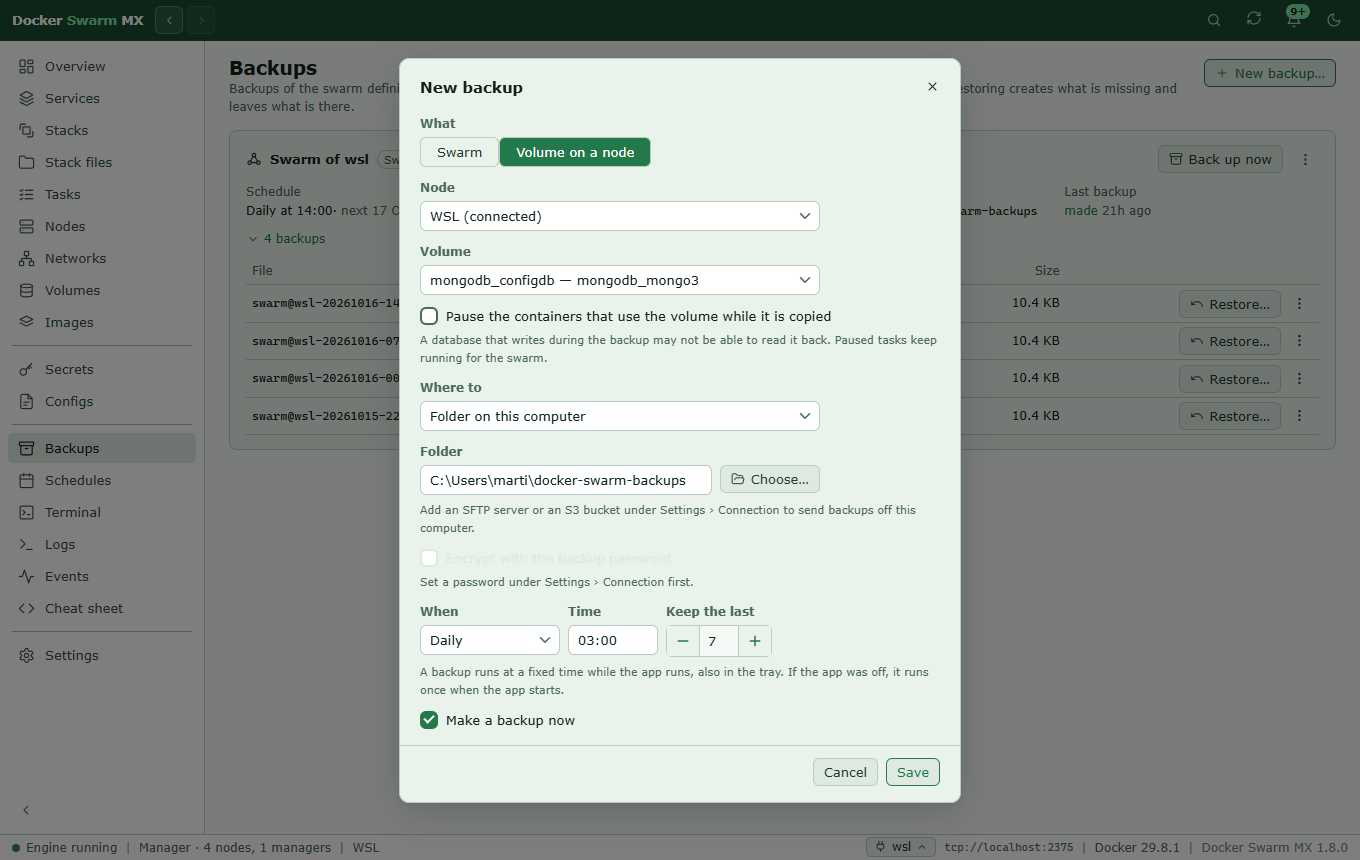Choose a backup folder

pos(770,480)
